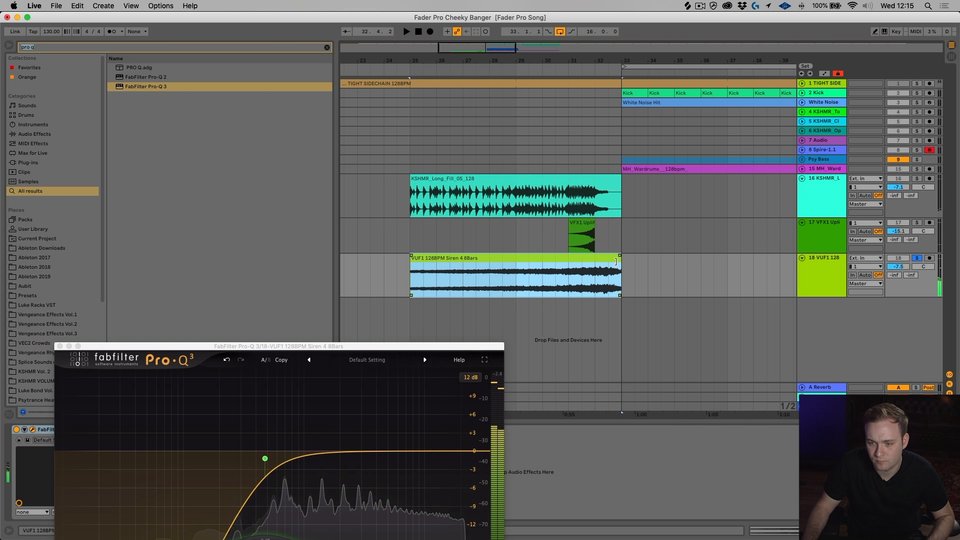This screenshot has width=960, height=540.
Task: Open the File menu
Action: pyautogui.click(x=56, y=6)
